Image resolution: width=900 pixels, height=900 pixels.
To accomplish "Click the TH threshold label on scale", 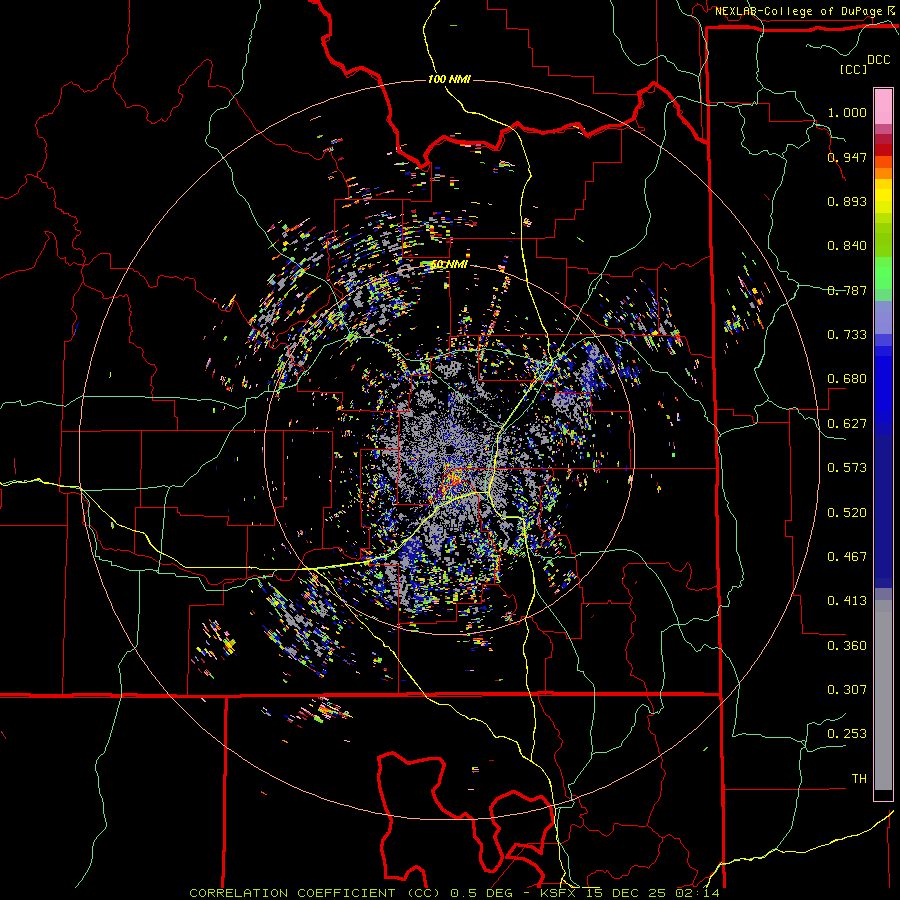I will click(859, 778).
